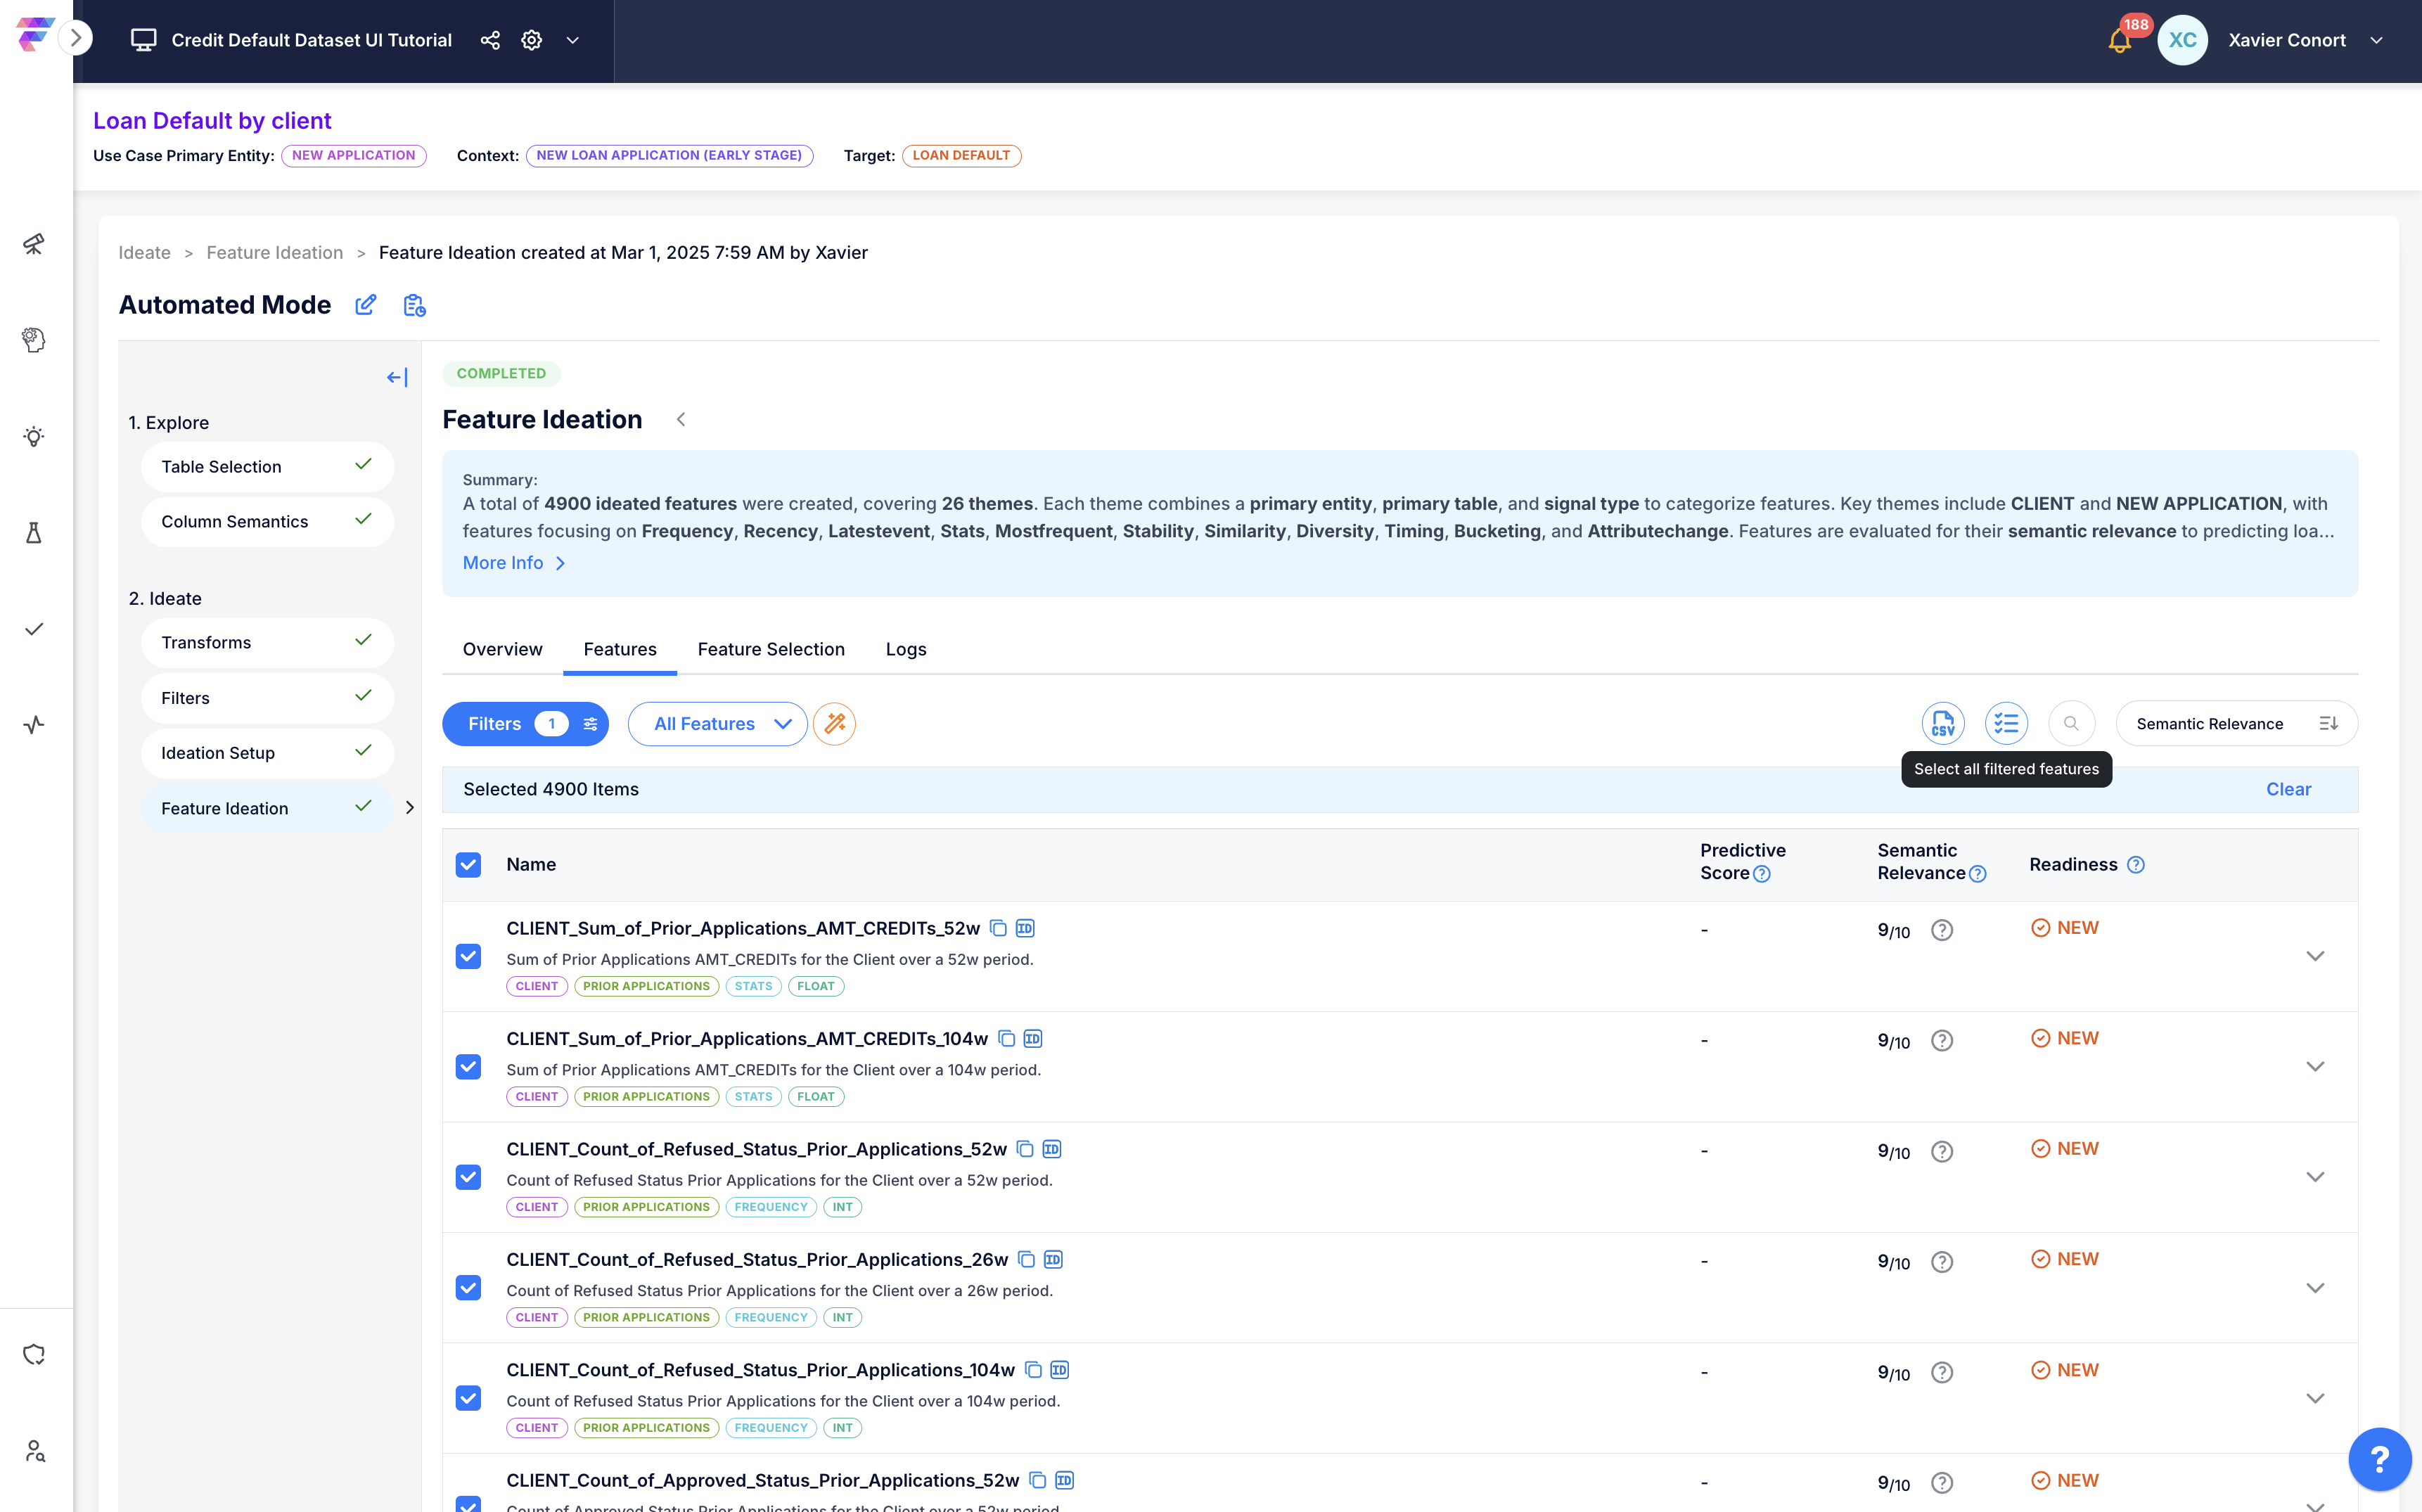Collapse the steps sidebar panel
Screen dimensions: 2422x1512
397,377
